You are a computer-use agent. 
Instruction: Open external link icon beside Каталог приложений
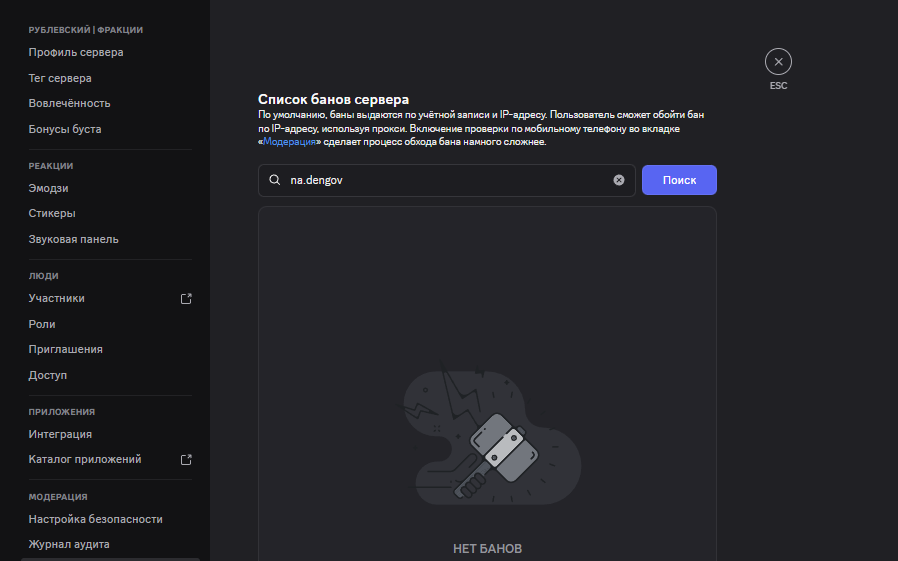click(185, 460)
